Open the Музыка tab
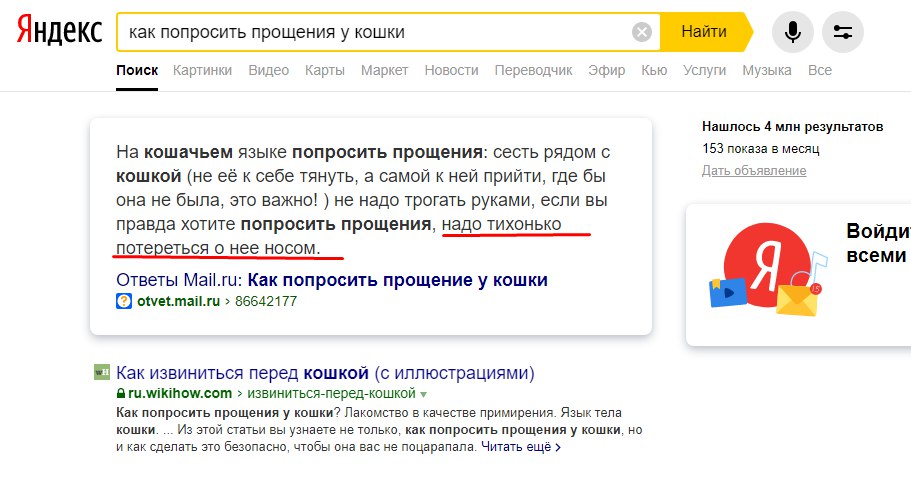 (x=766, y=70)
